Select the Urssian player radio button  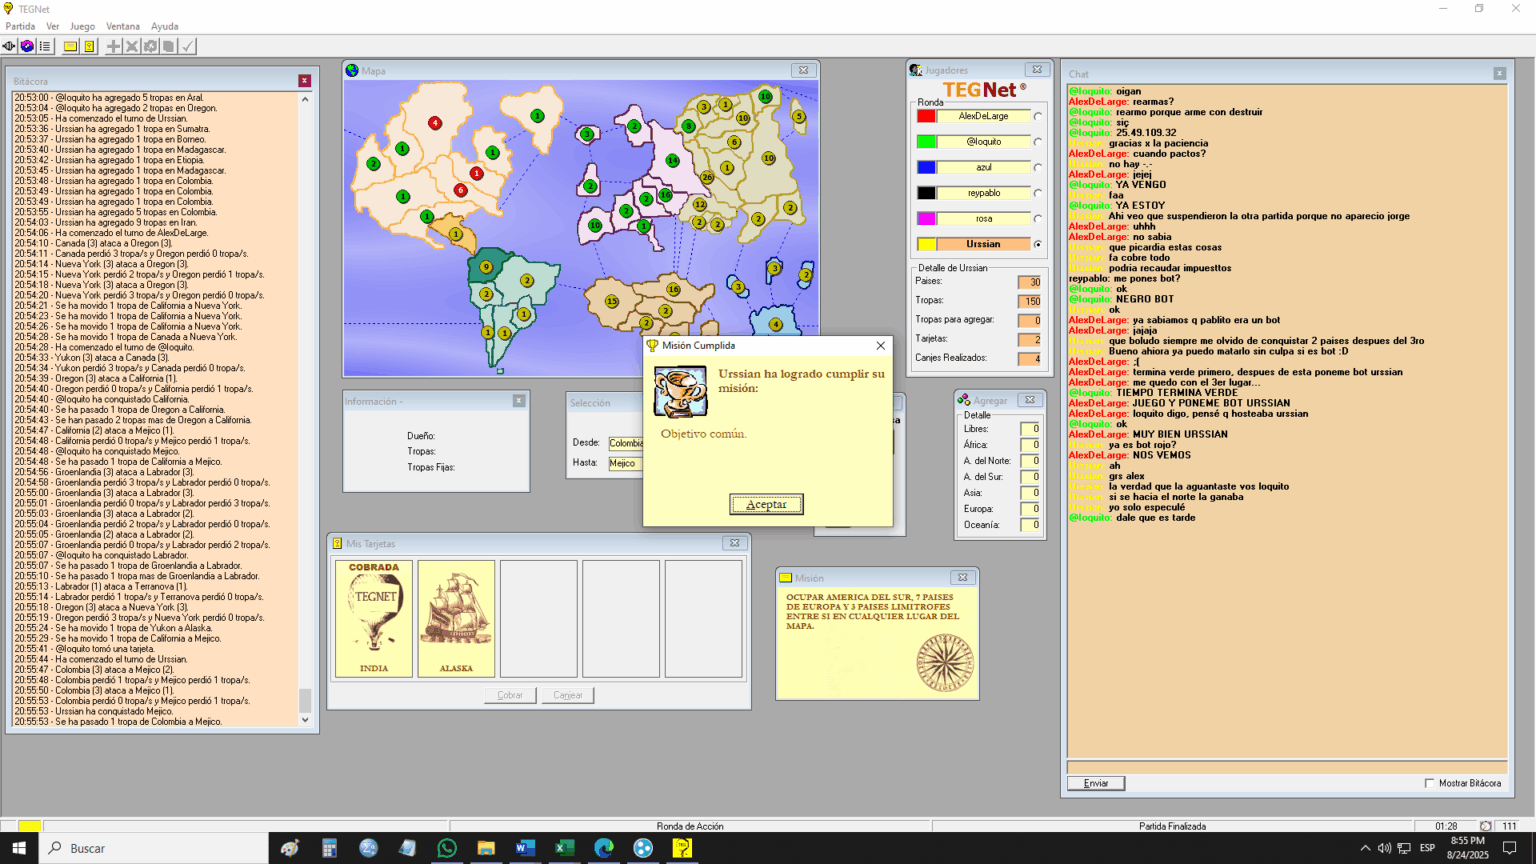1037,244
